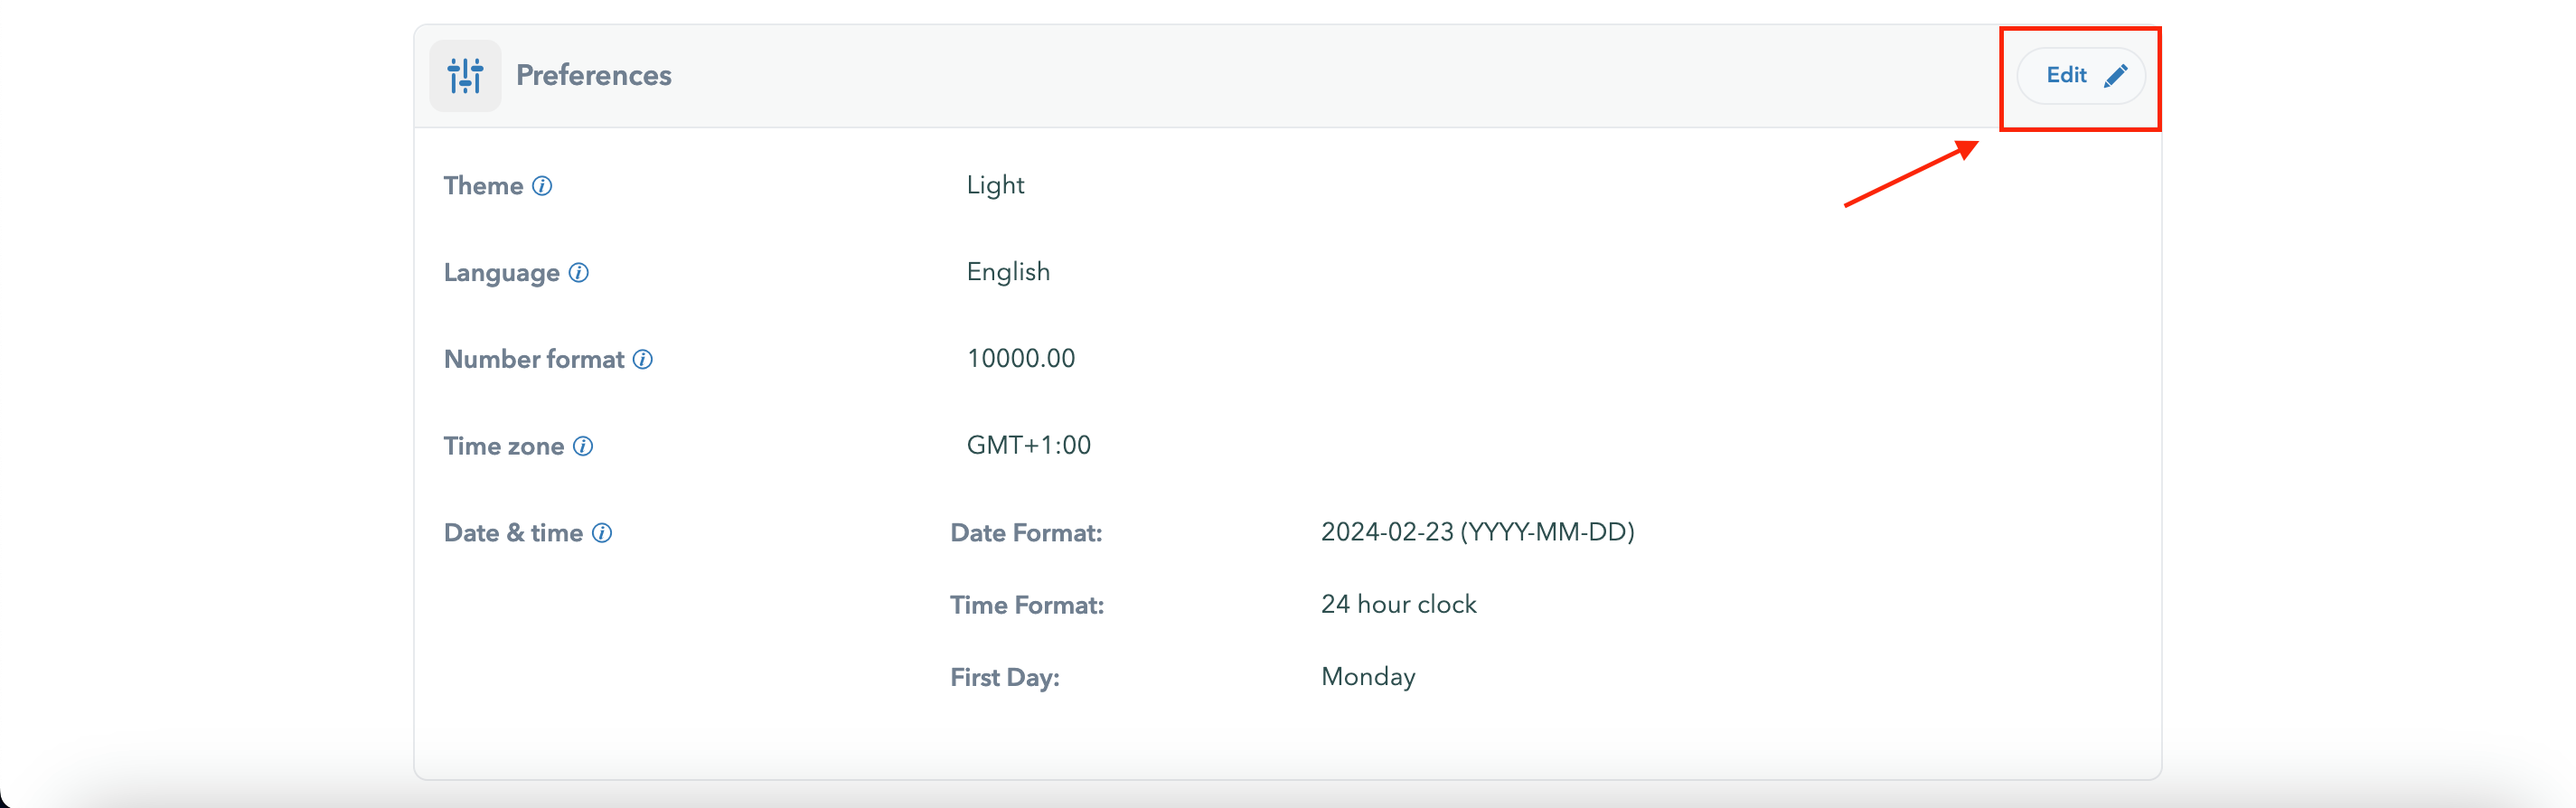Click the 2024-02-23 (YYYY-MM-DD) date format value
The height and width of the screenshot is (808, 2576).
[1477, 533]
